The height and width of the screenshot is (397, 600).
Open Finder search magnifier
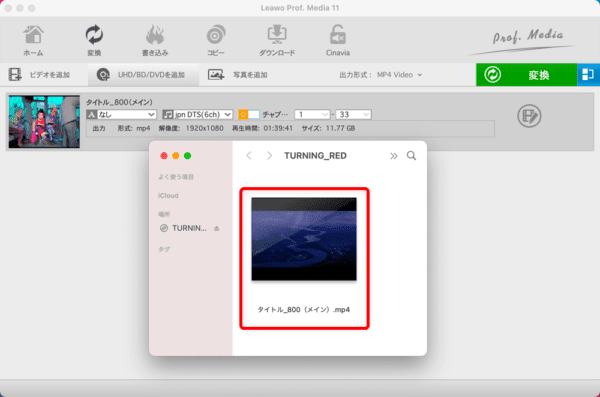411,155
